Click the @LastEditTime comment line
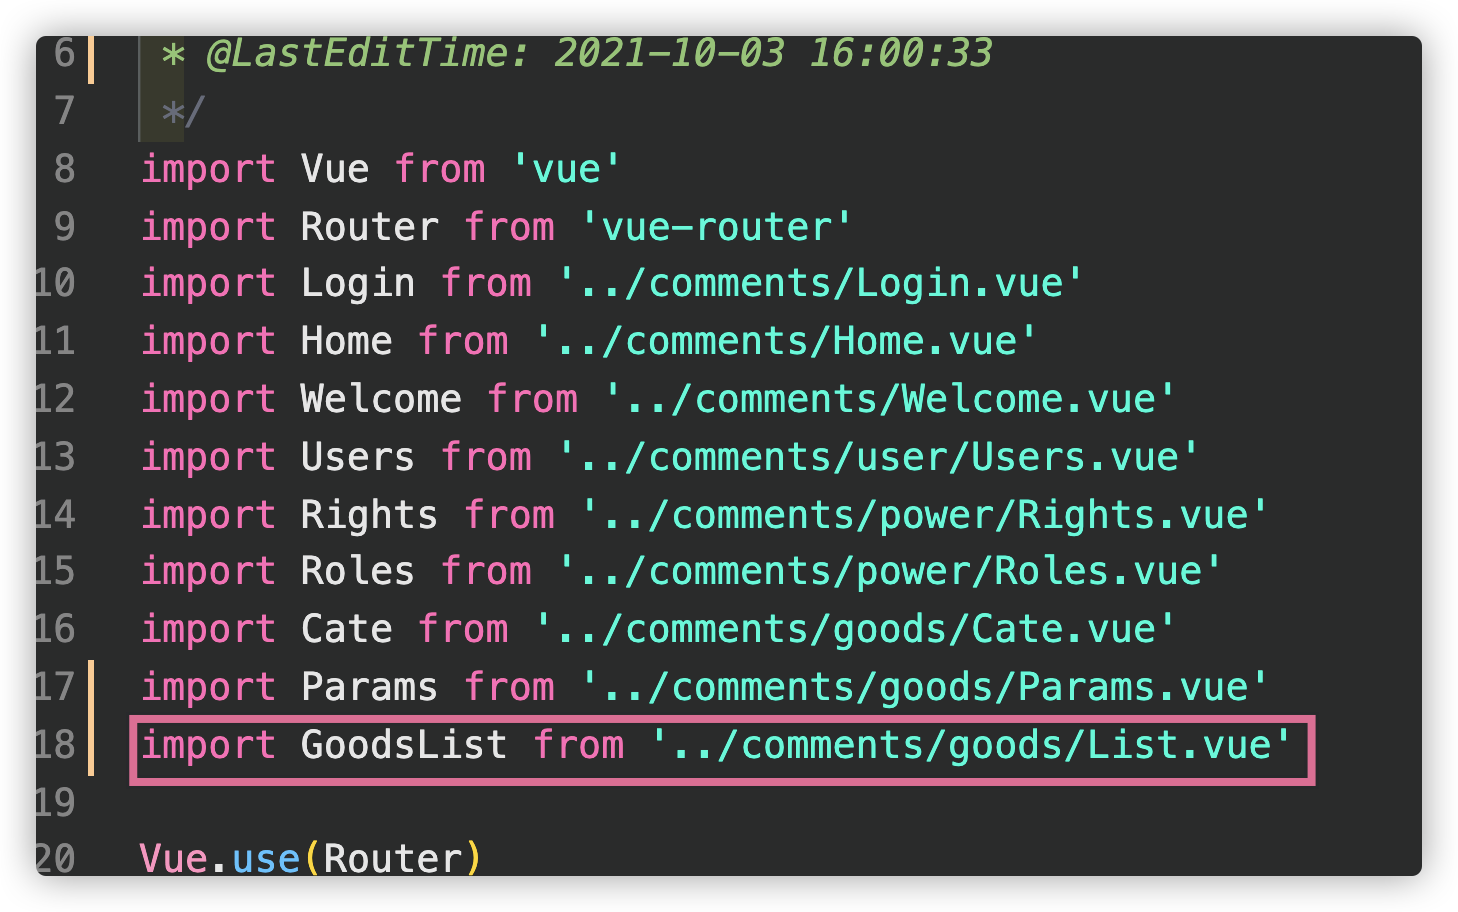This screenshot has height=912, width=1458. 576,54
